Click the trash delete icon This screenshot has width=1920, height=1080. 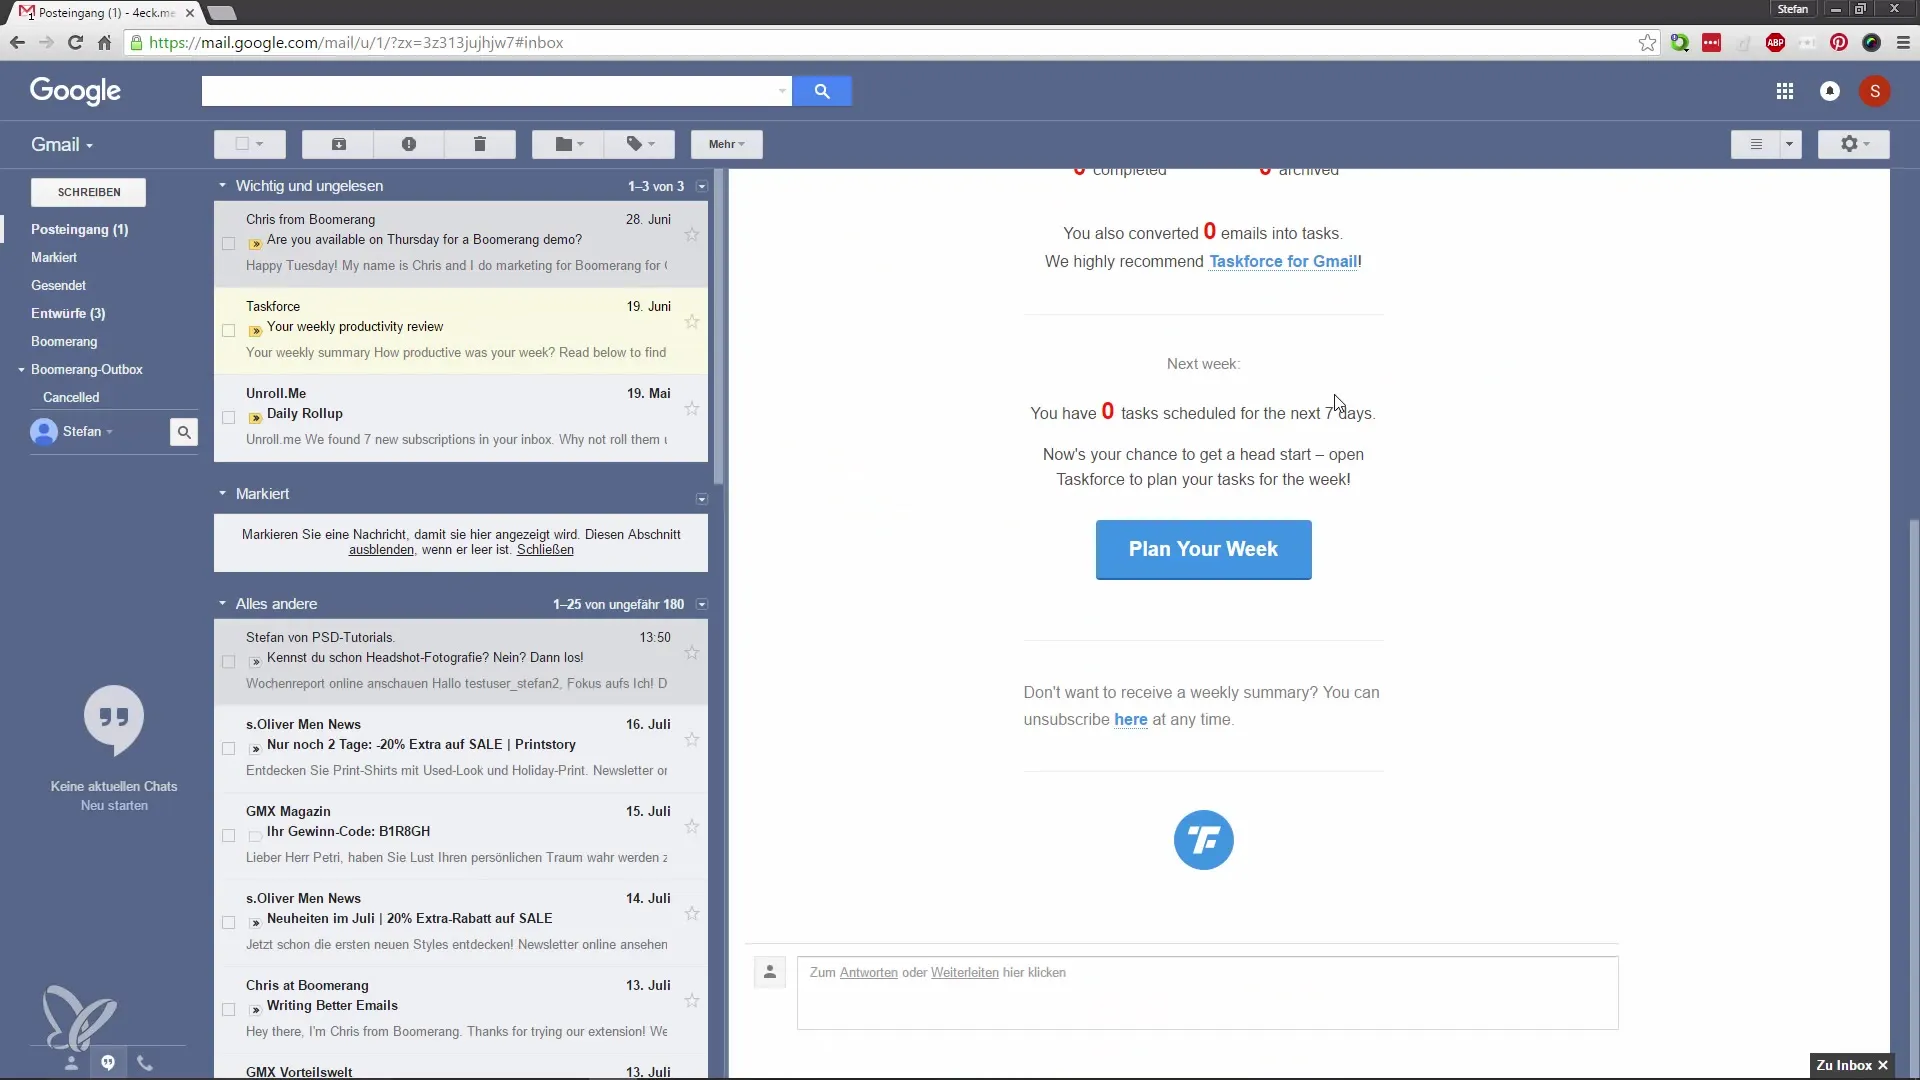(x=480, y=144)
